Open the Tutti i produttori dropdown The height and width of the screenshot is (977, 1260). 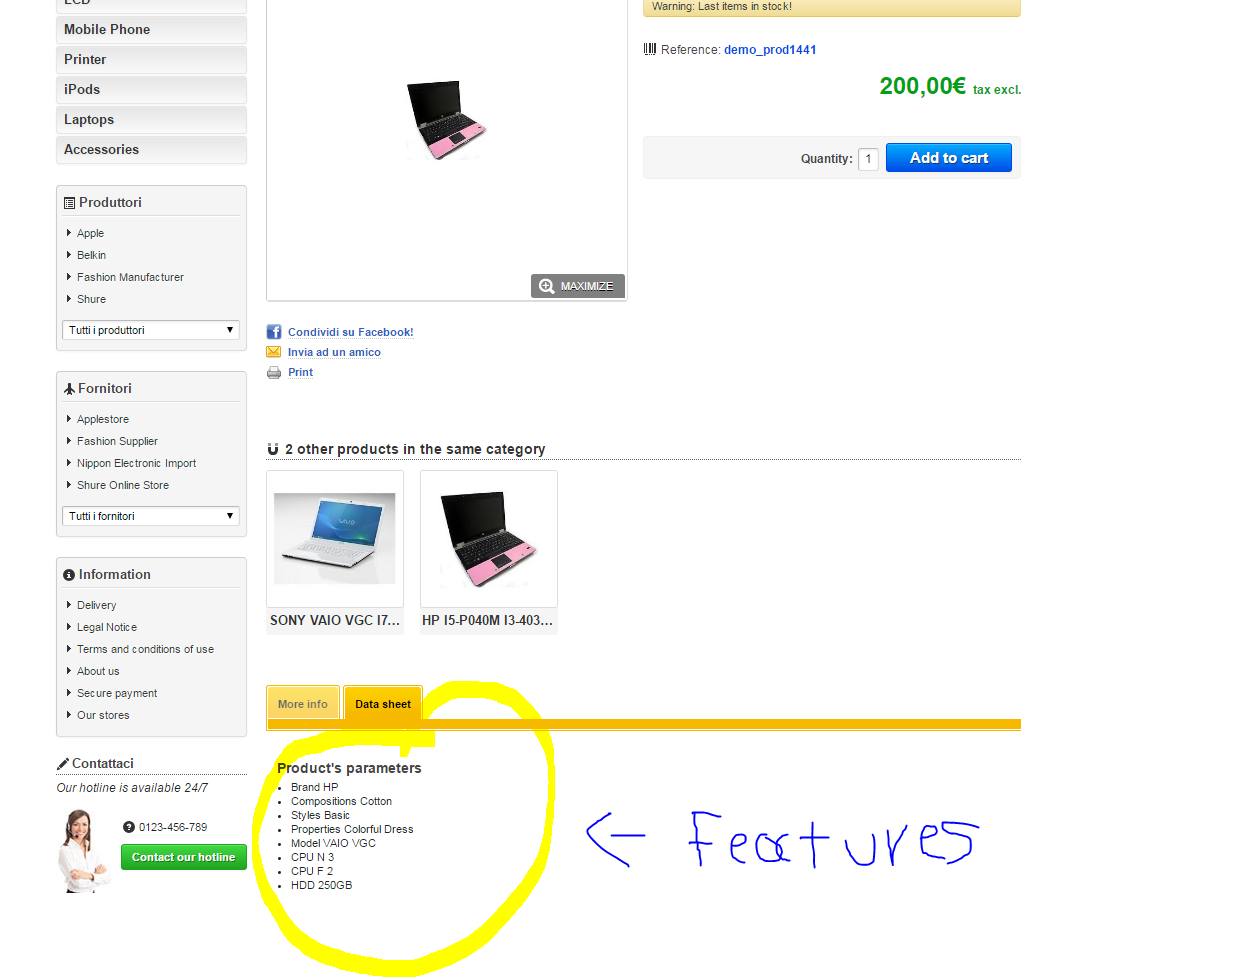(x=151, y=330)
